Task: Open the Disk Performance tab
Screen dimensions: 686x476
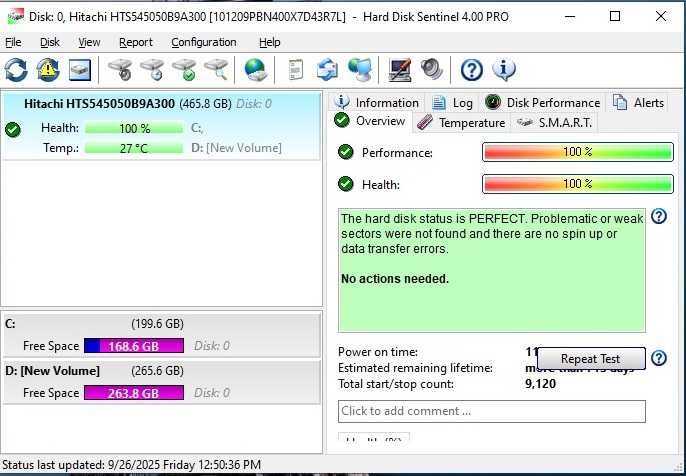Action: pyautogui.click(x=543, y=103)
